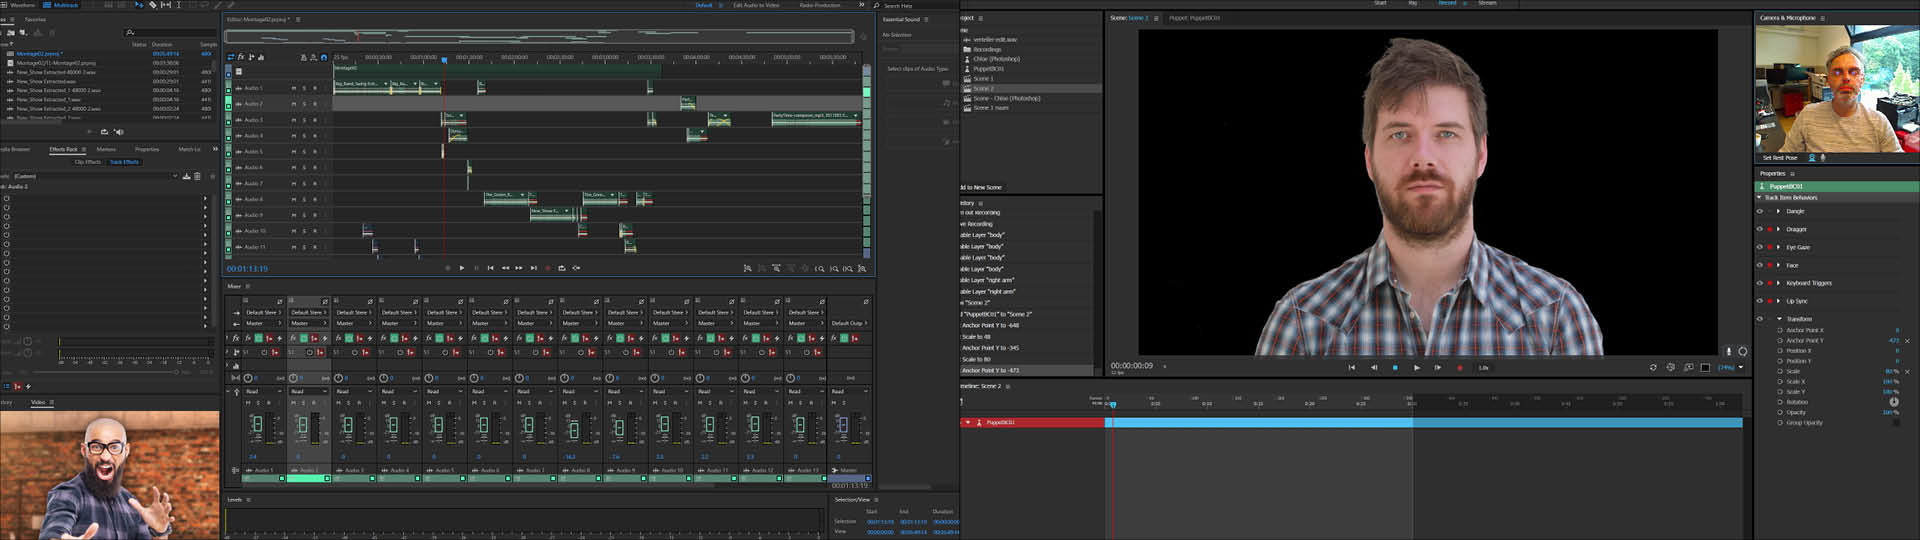
Task: Expand the Eye Gaze behavior
Action: click(x=1778, y=247)
